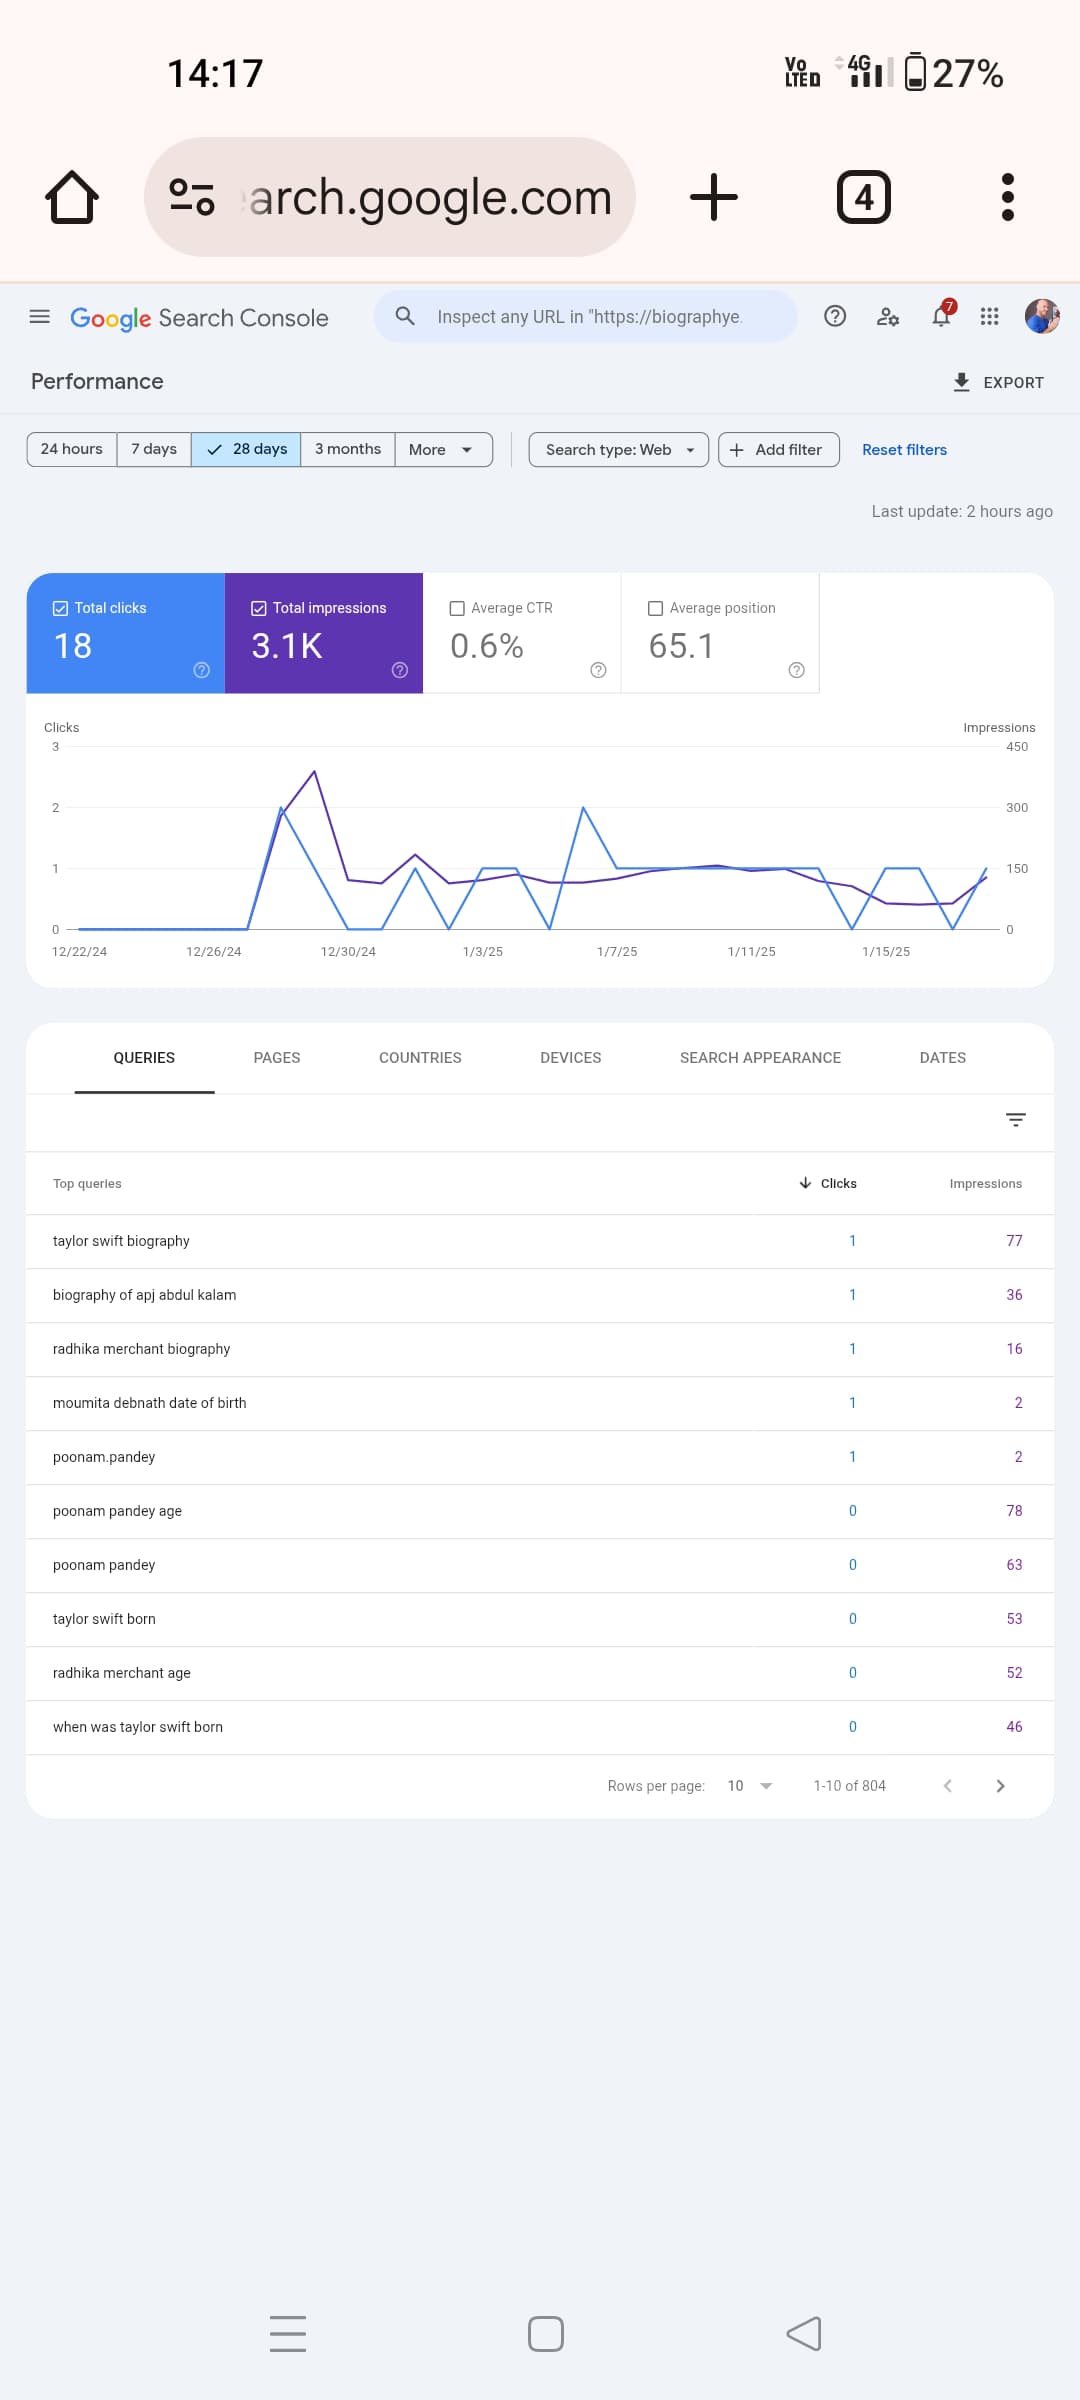This screenshot has height=2400, width=1080.
Task: Open site settings icon in address bar
Action: [x=192, y=197]
